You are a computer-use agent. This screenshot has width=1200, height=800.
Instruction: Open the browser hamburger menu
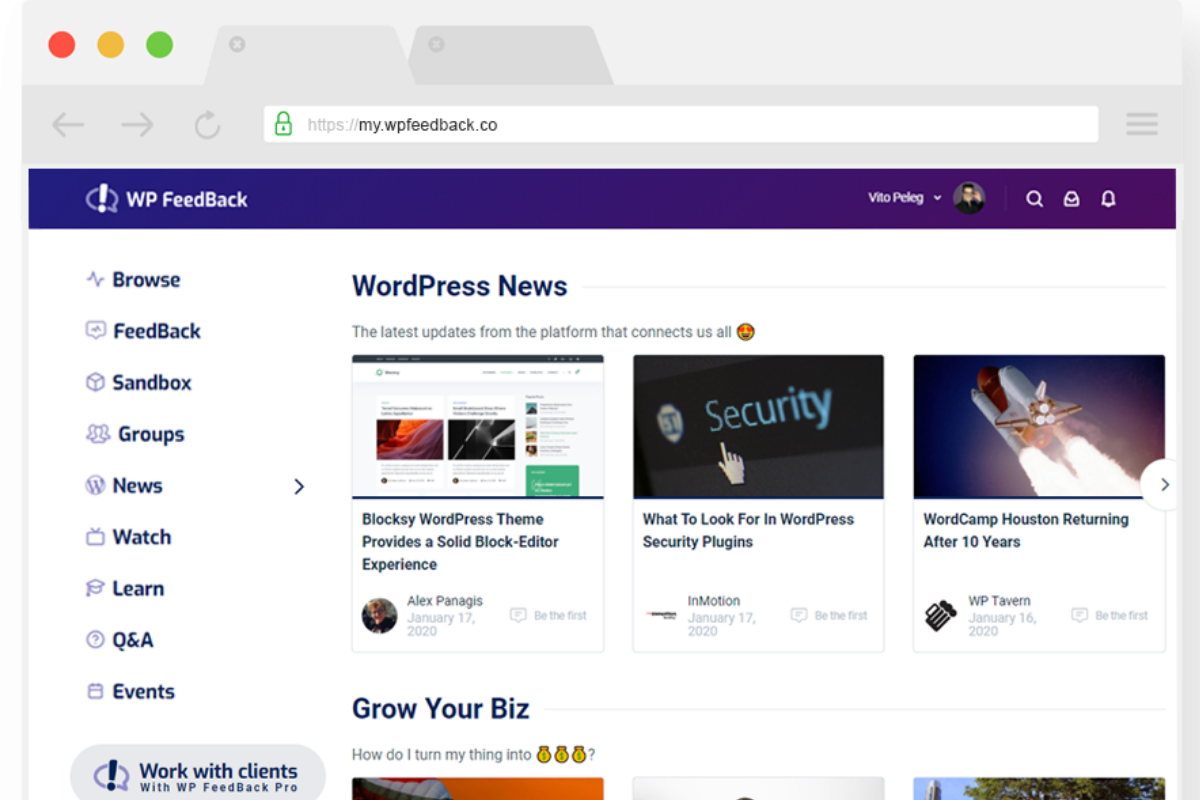pyautogui.click(x=1142, y=124)
